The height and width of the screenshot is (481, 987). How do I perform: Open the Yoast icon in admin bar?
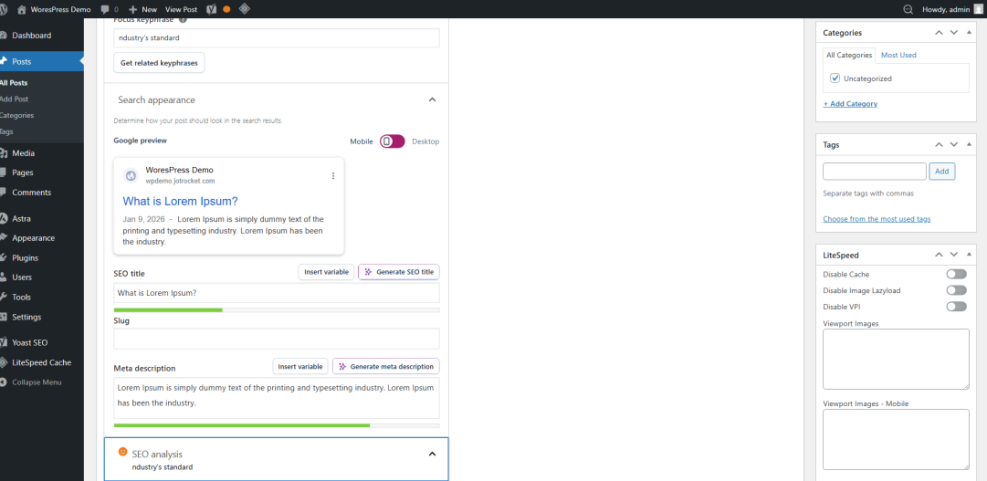click(212, 9)
